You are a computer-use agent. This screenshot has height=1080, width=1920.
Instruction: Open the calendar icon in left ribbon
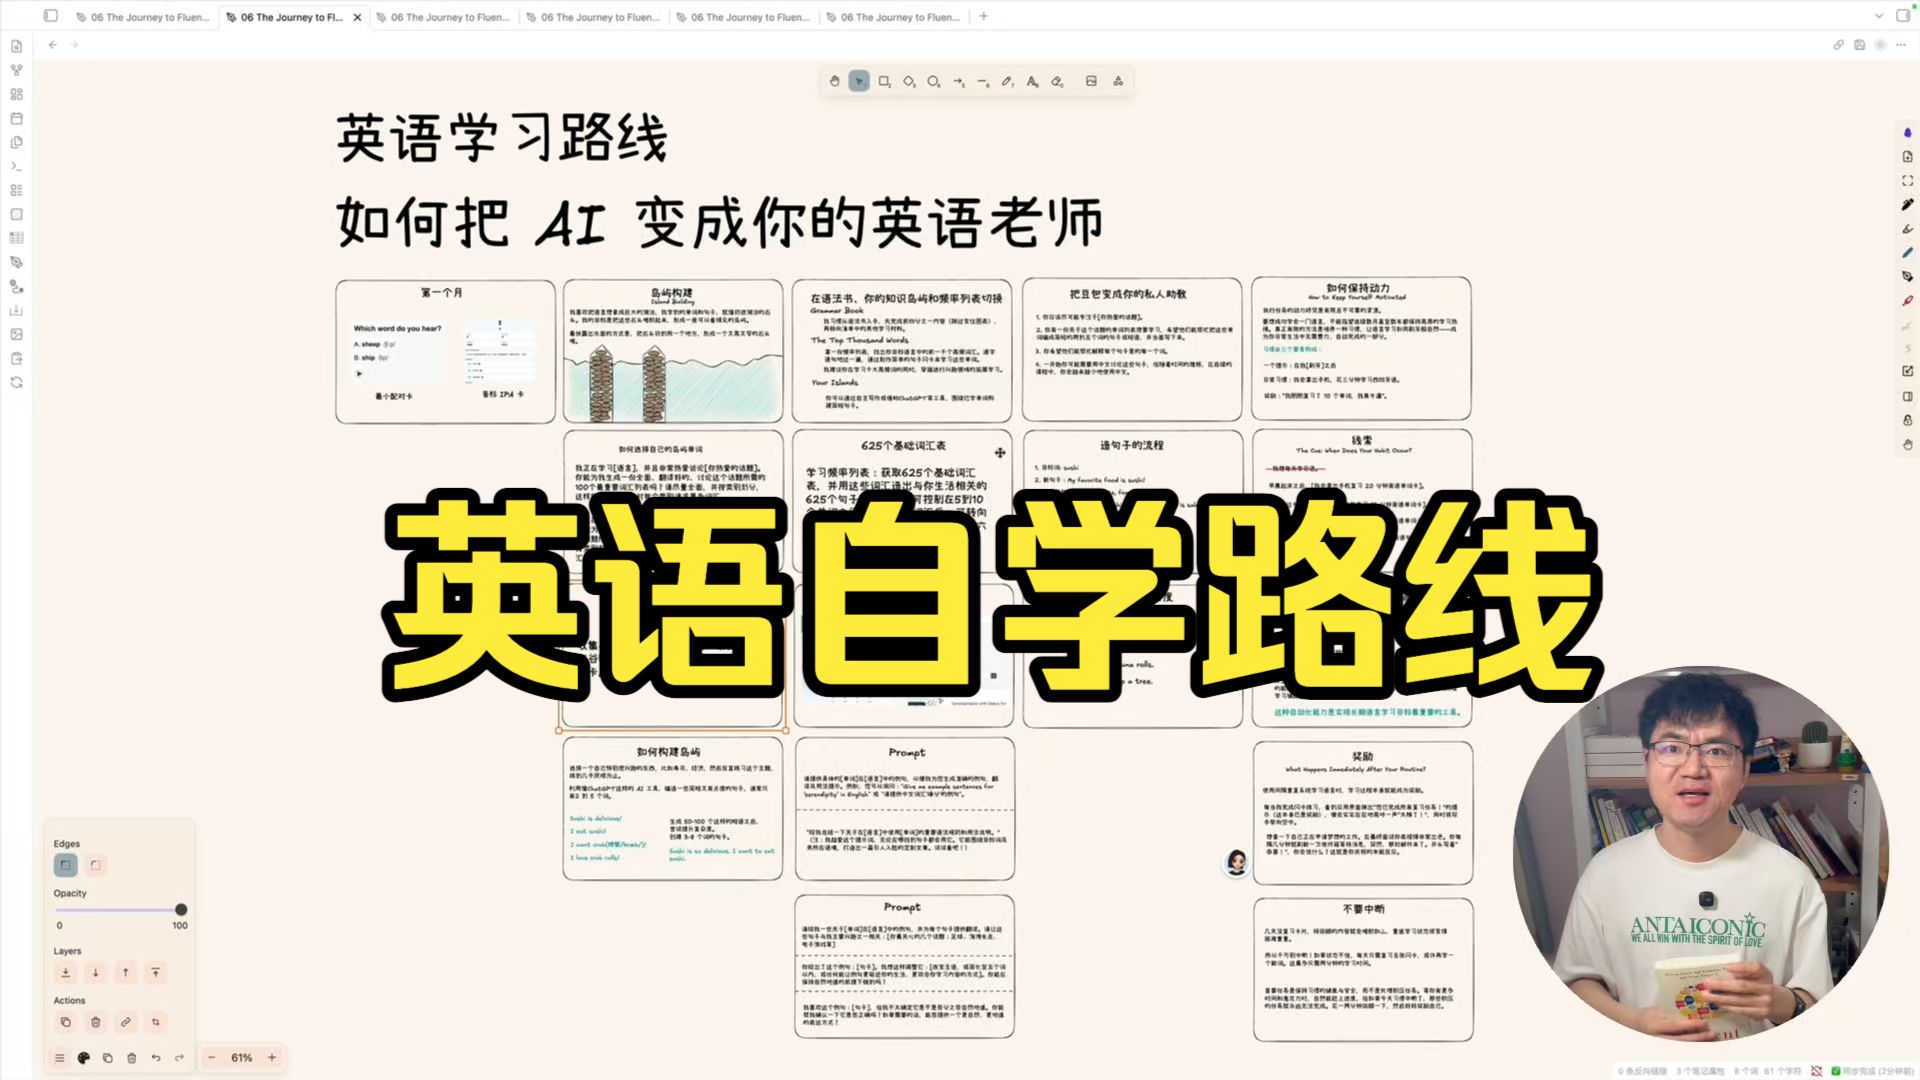16,118
